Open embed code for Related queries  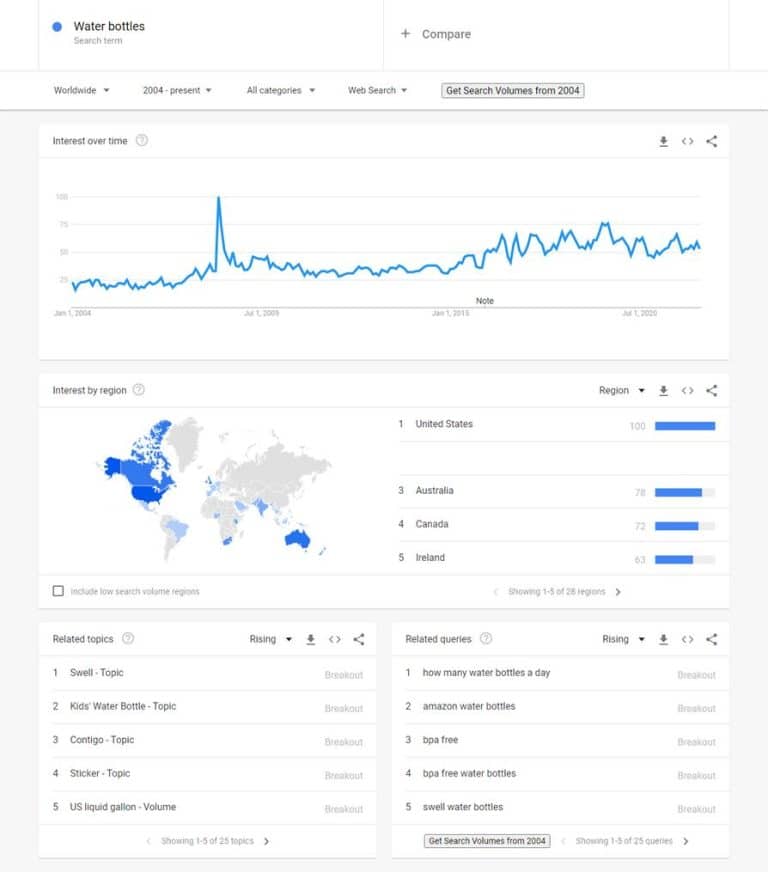687,638
